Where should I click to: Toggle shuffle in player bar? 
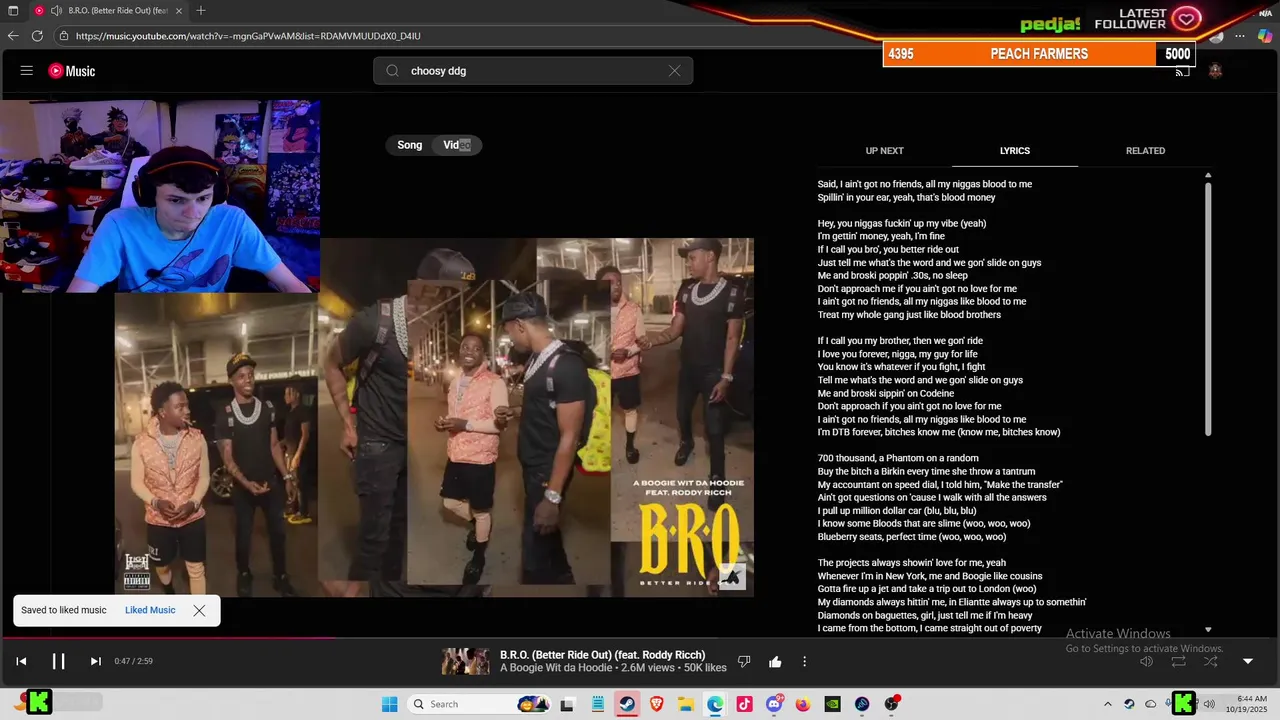(1211, 661)
